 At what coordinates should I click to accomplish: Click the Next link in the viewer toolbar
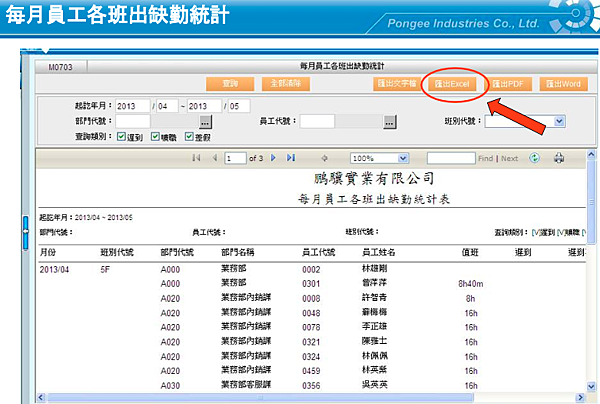[509, 158]
